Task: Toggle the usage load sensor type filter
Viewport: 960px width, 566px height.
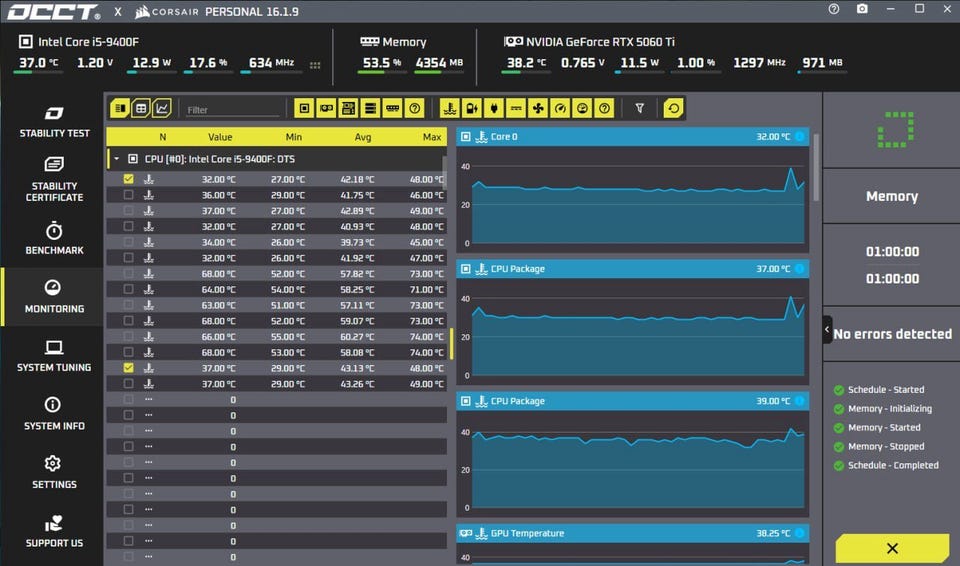Action: 582,108
